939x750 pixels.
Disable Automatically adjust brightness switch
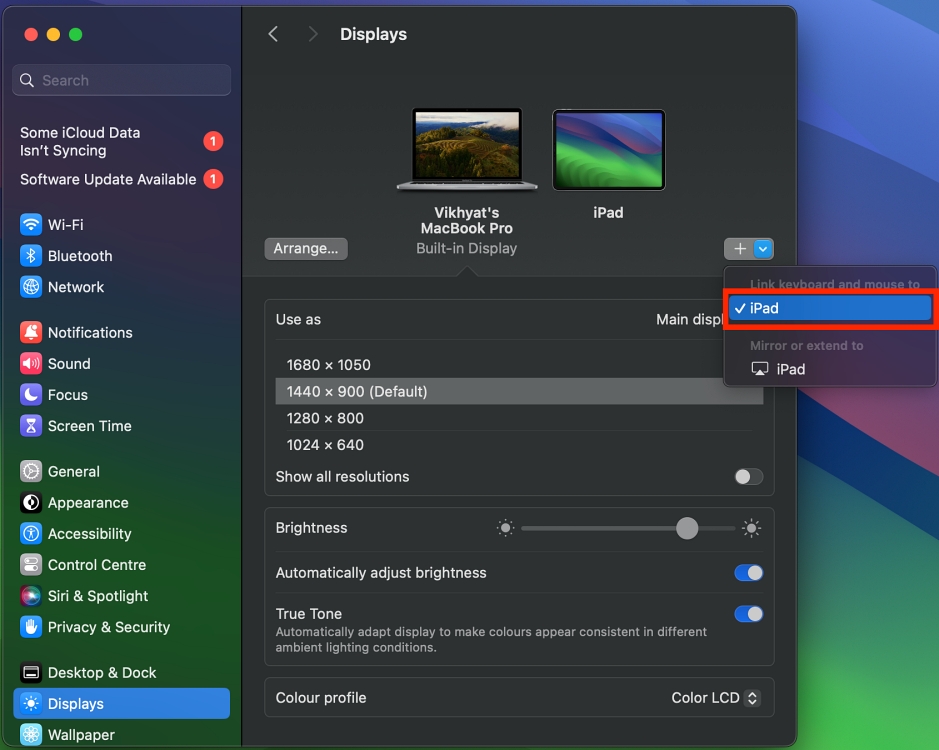point(749,573)
